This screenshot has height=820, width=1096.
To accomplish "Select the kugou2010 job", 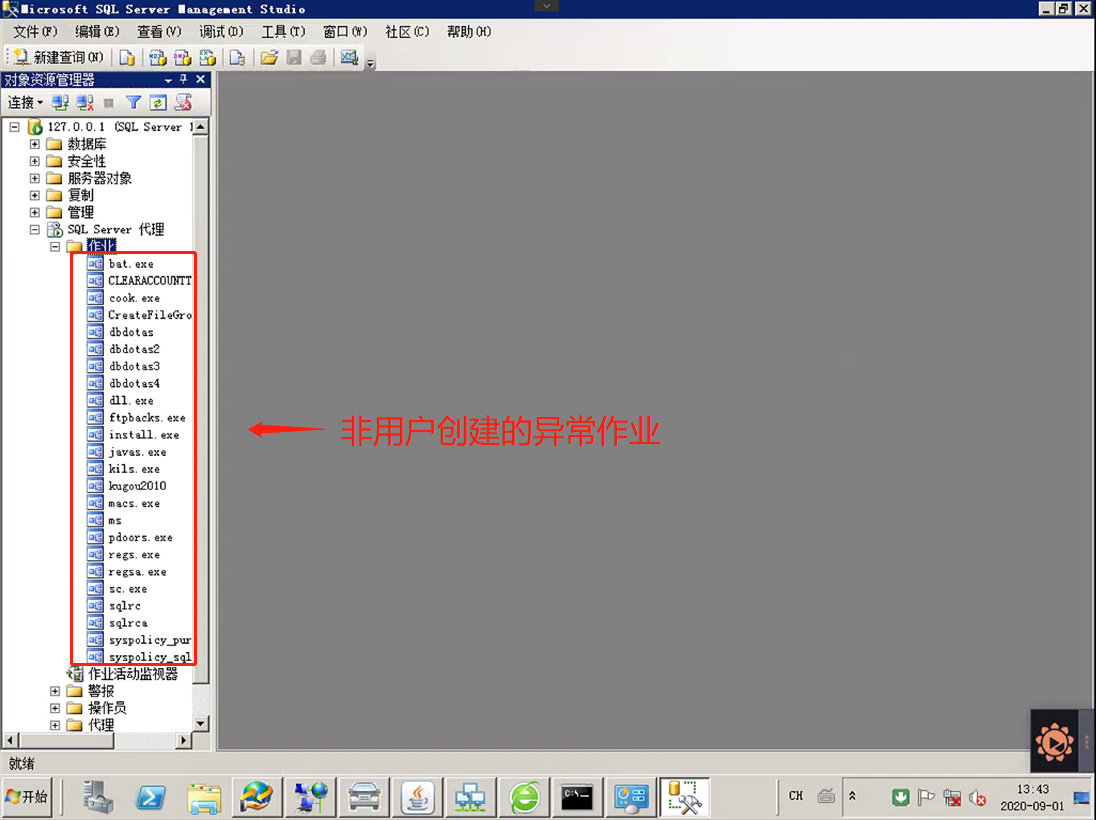I will pyautogui.click(x=137, y=486).
